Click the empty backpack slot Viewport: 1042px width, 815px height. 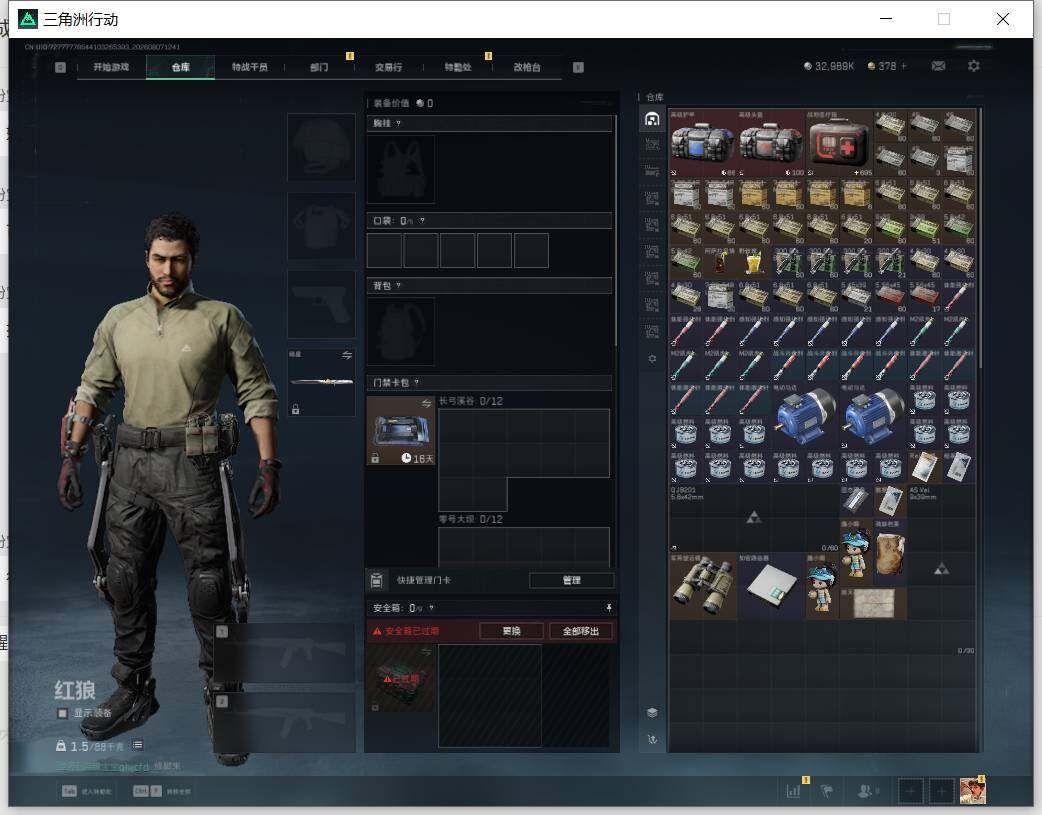point(401,332)
